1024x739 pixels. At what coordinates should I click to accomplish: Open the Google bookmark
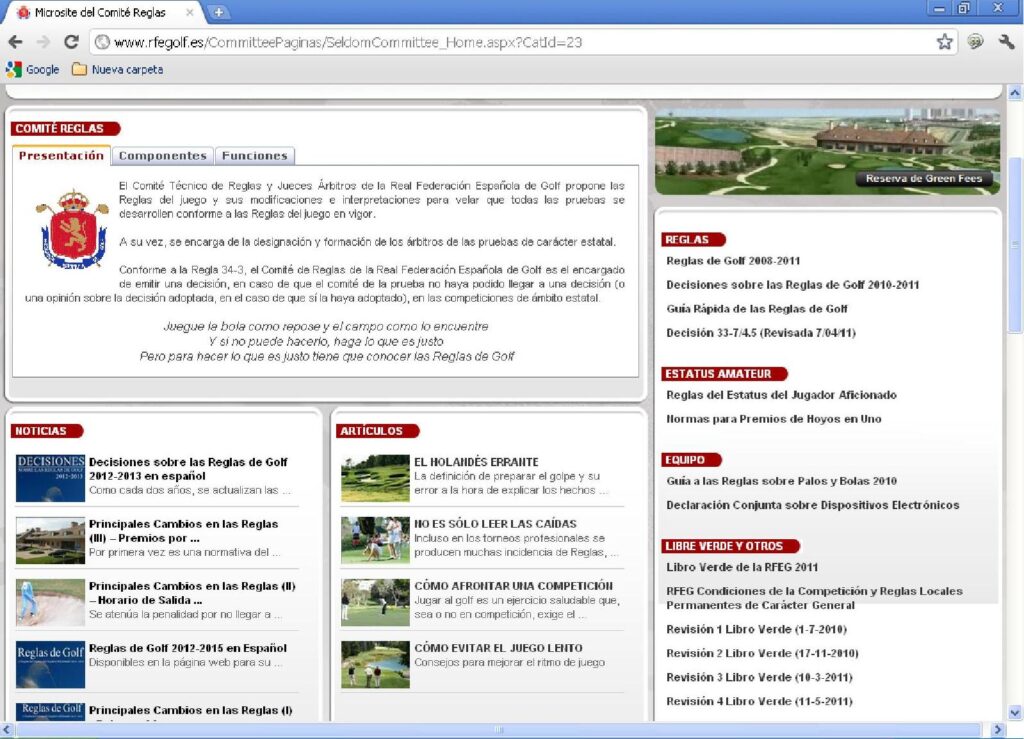(33, 69)
